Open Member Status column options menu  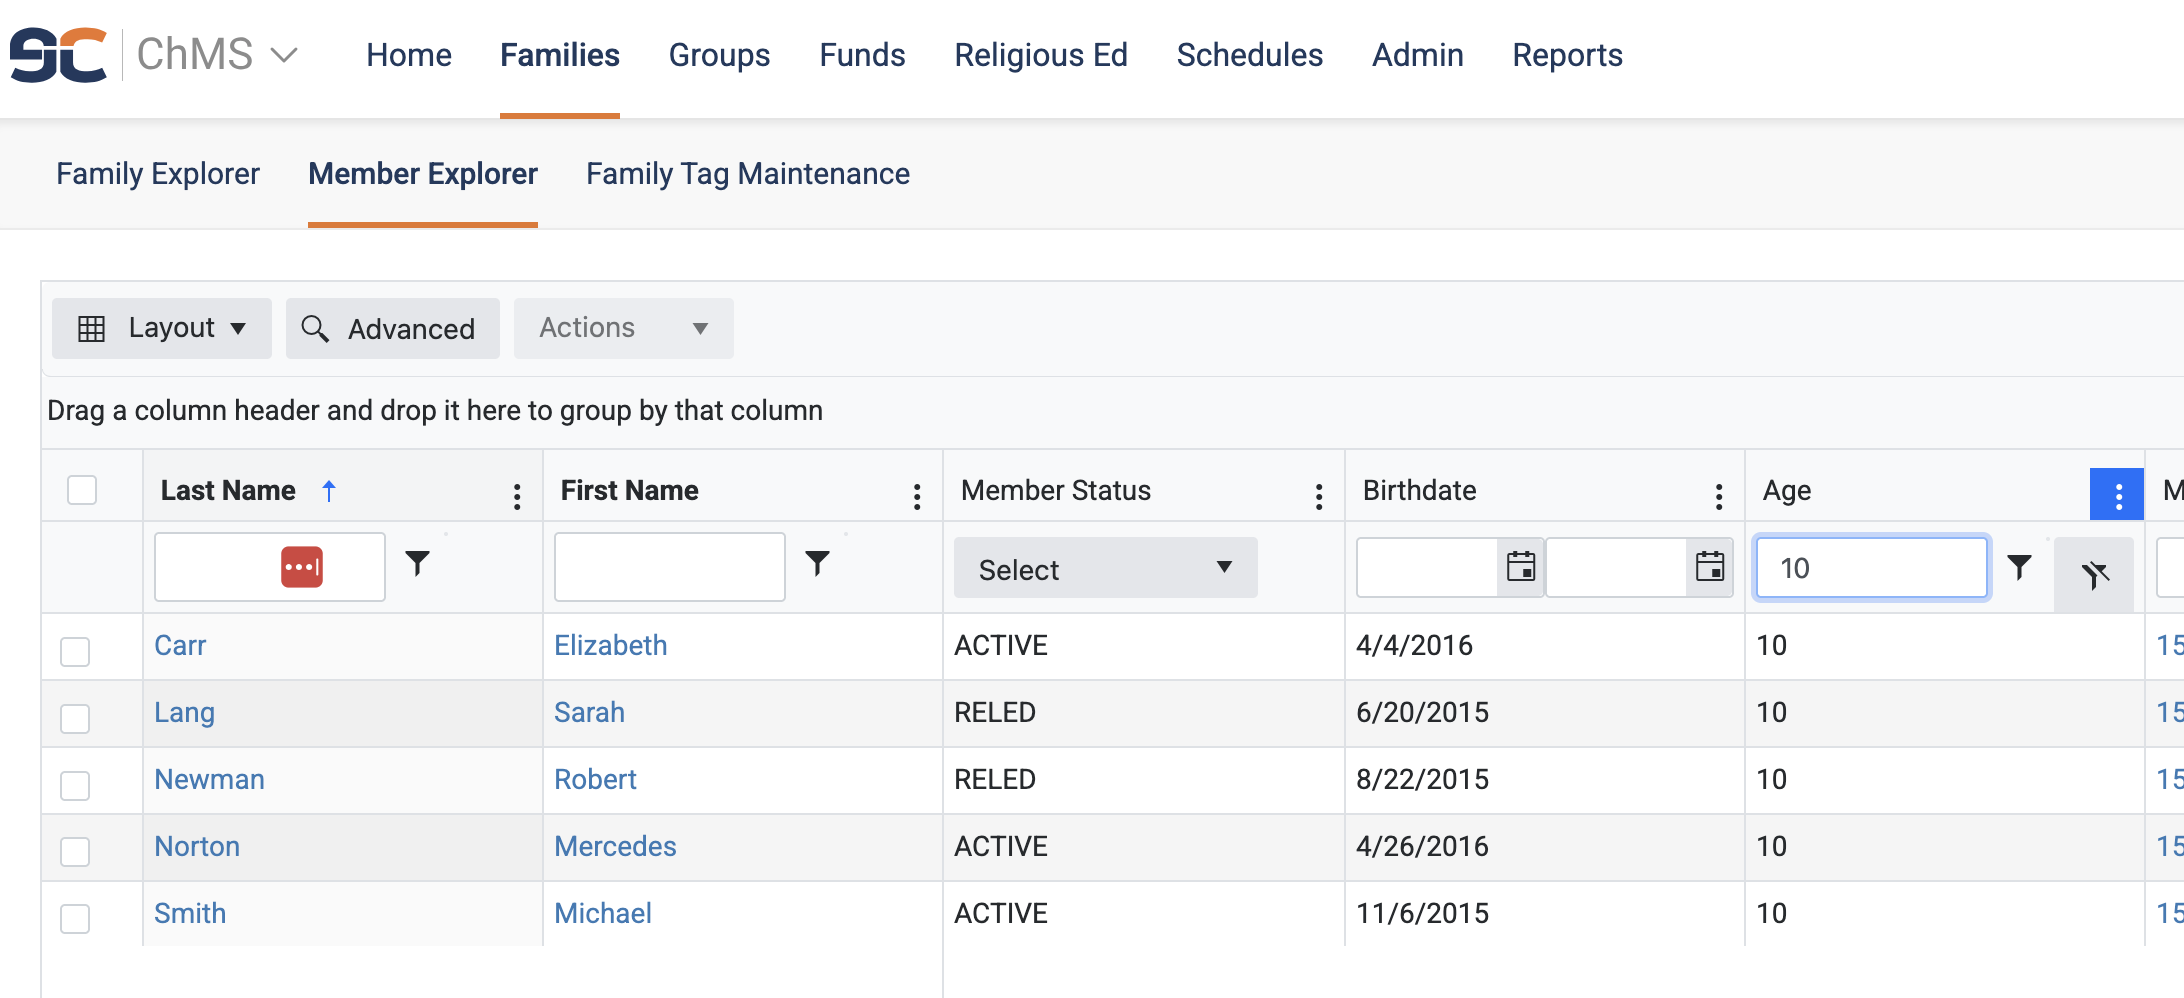click(1319, 496)
